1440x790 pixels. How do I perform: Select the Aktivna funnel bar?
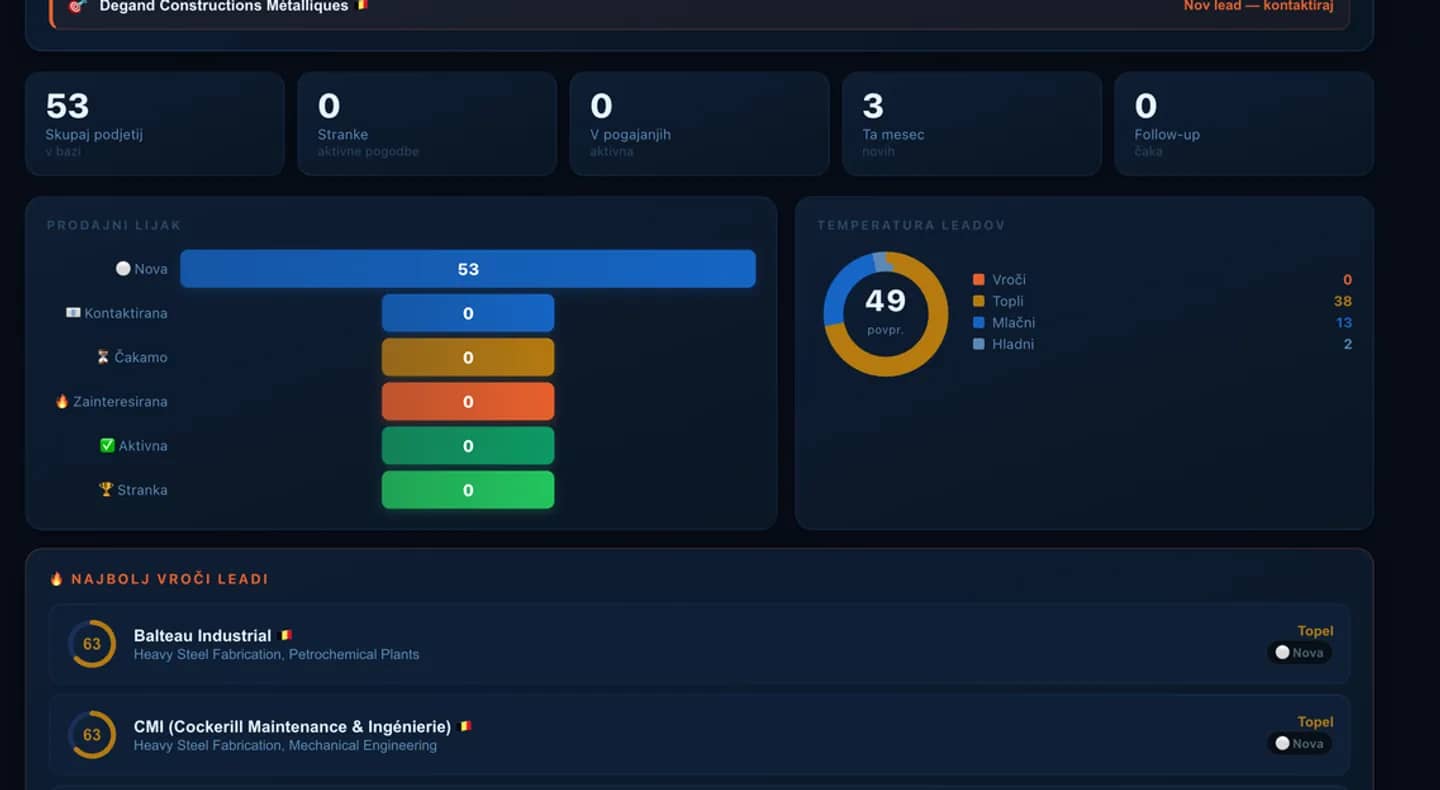(x=468, y=445)
